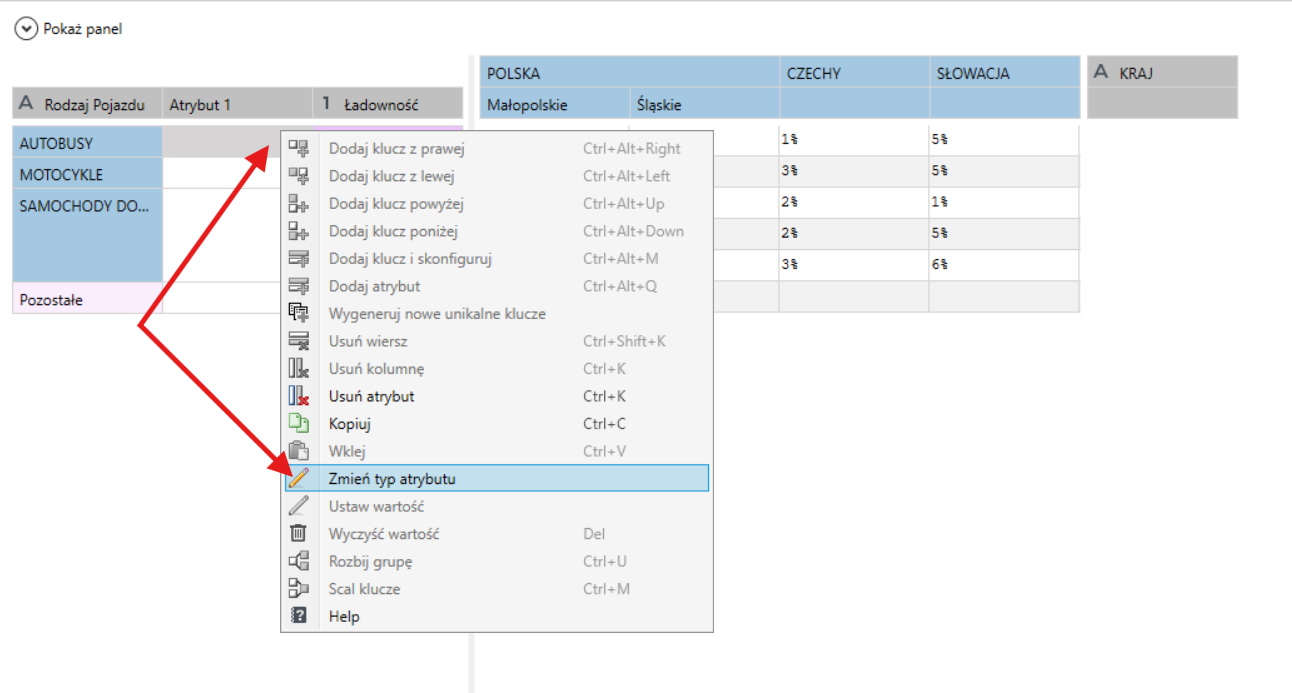The image size is (1292, 693).
Task: Click the CZECHY header cell
Action: tap(855, 73)
